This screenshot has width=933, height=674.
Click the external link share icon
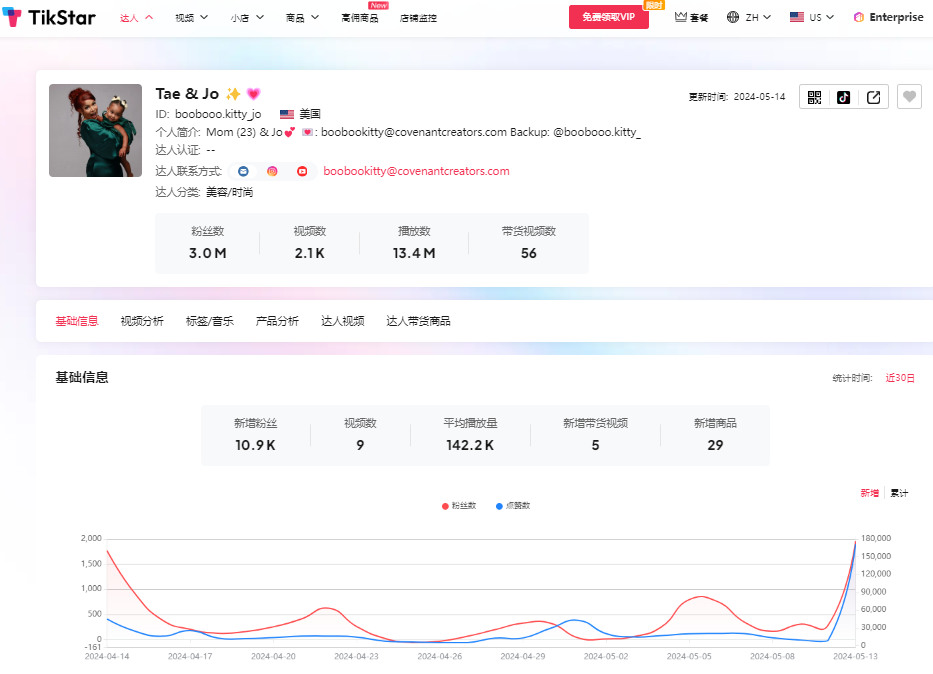point(872,97)
